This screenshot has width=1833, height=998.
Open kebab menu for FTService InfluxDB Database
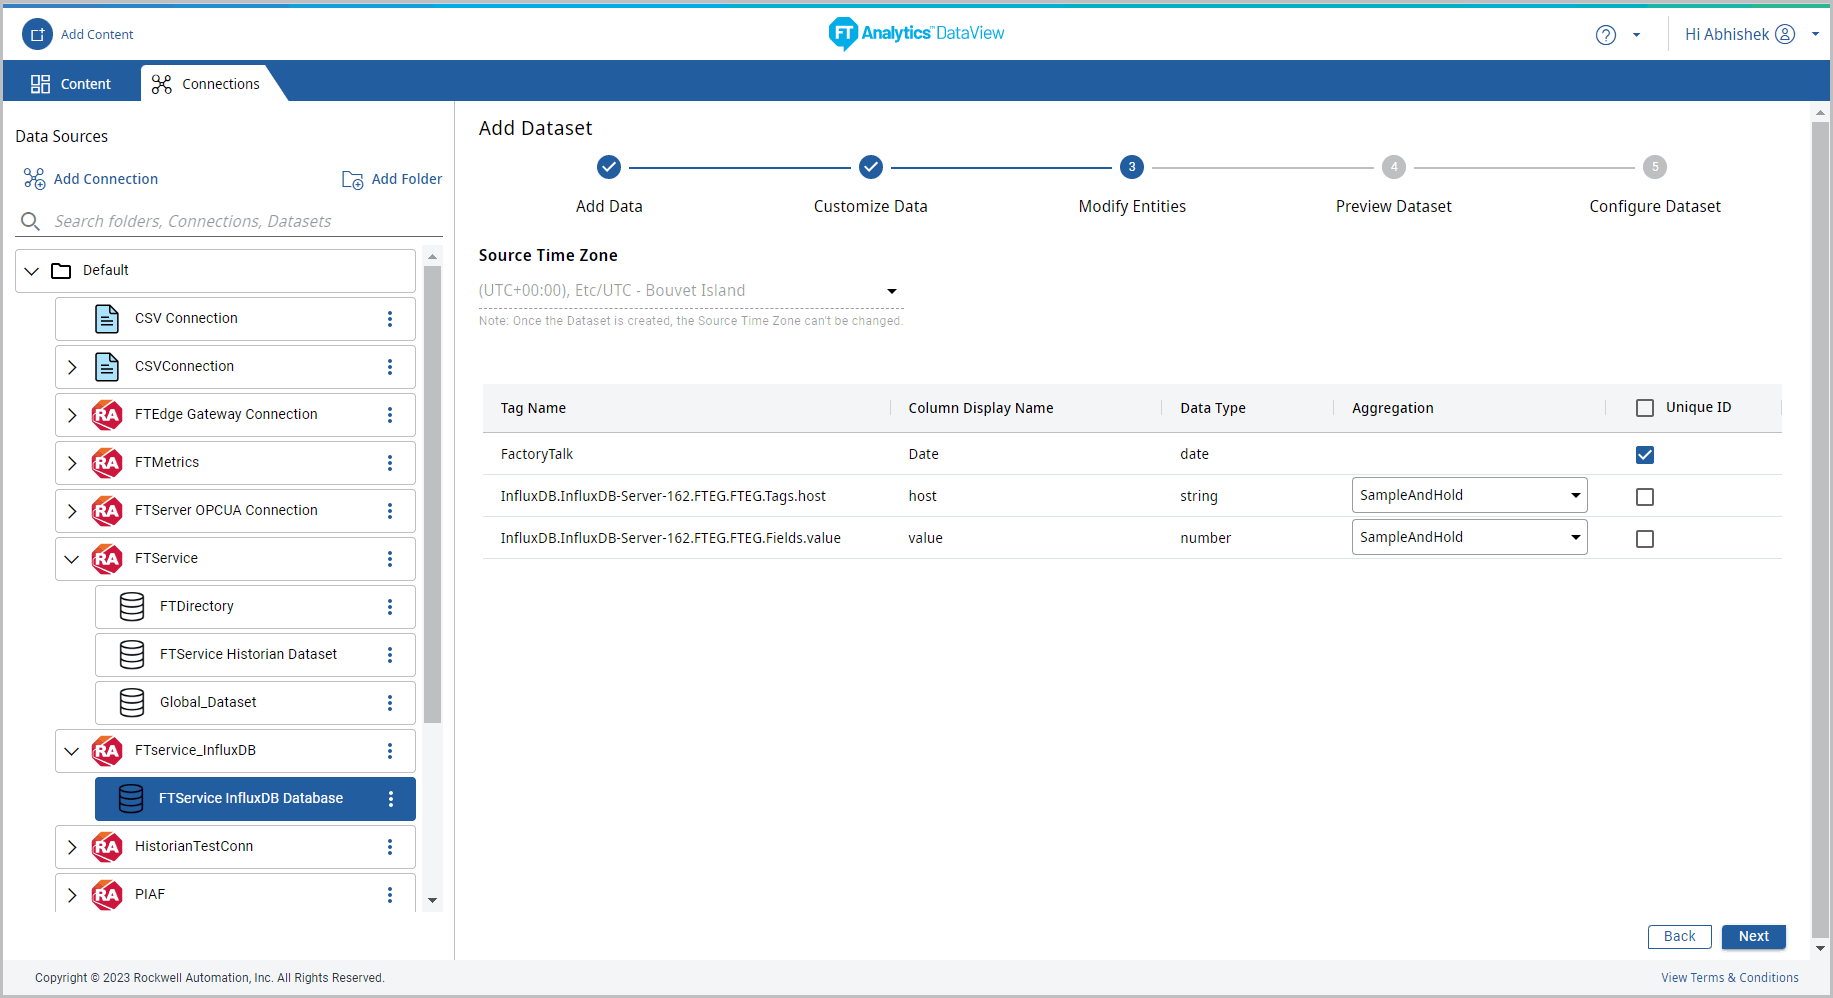coord(390,799)
